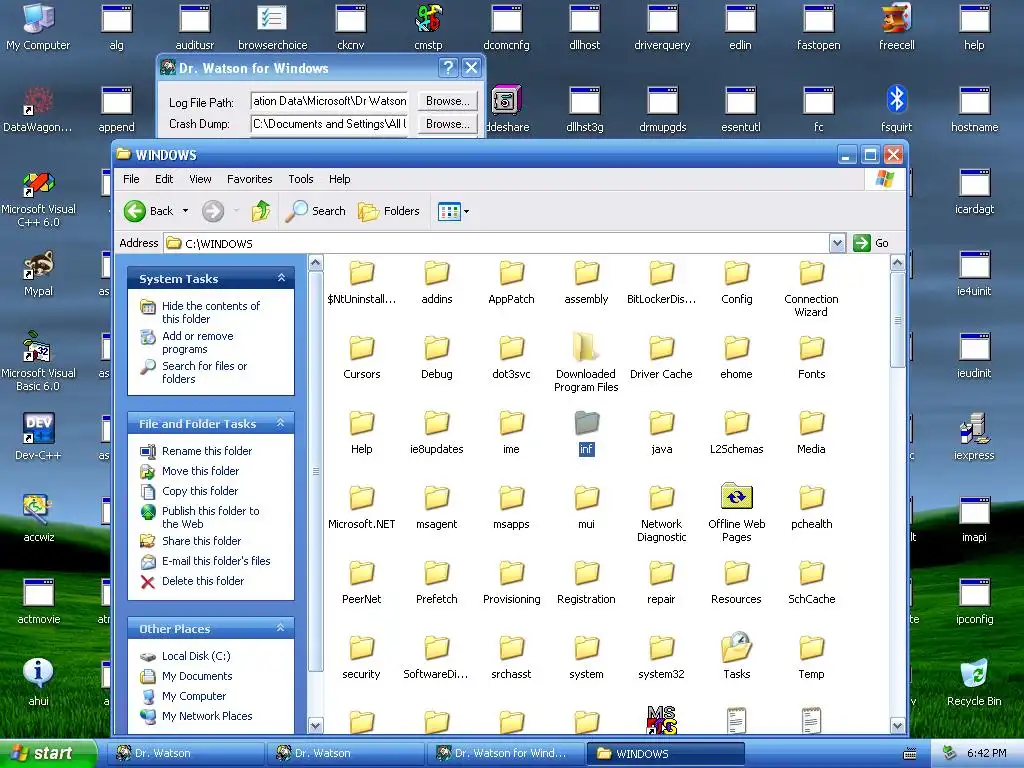The height and width of the screenshot is (768, 1024).
Task: Select Microsoft Visual Basic 6.0 shortcut
Action: click(x=38, y=363)
